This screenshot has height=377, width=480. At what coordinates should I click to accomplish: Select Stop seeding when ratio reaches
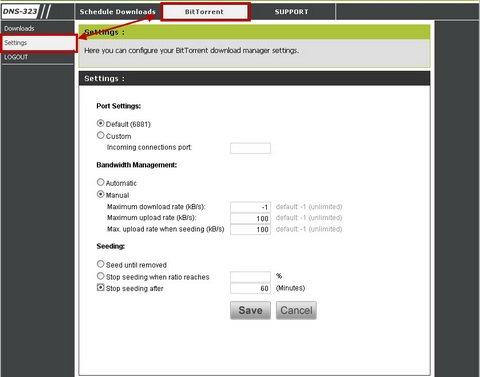point(100,276)
